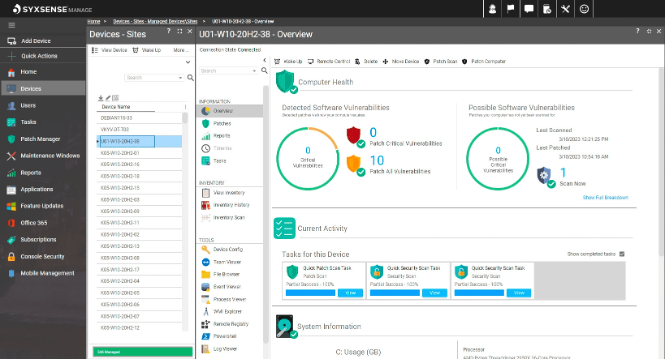Open Patch Manager
The image size is (666, 360).
(x=40, y=139)
